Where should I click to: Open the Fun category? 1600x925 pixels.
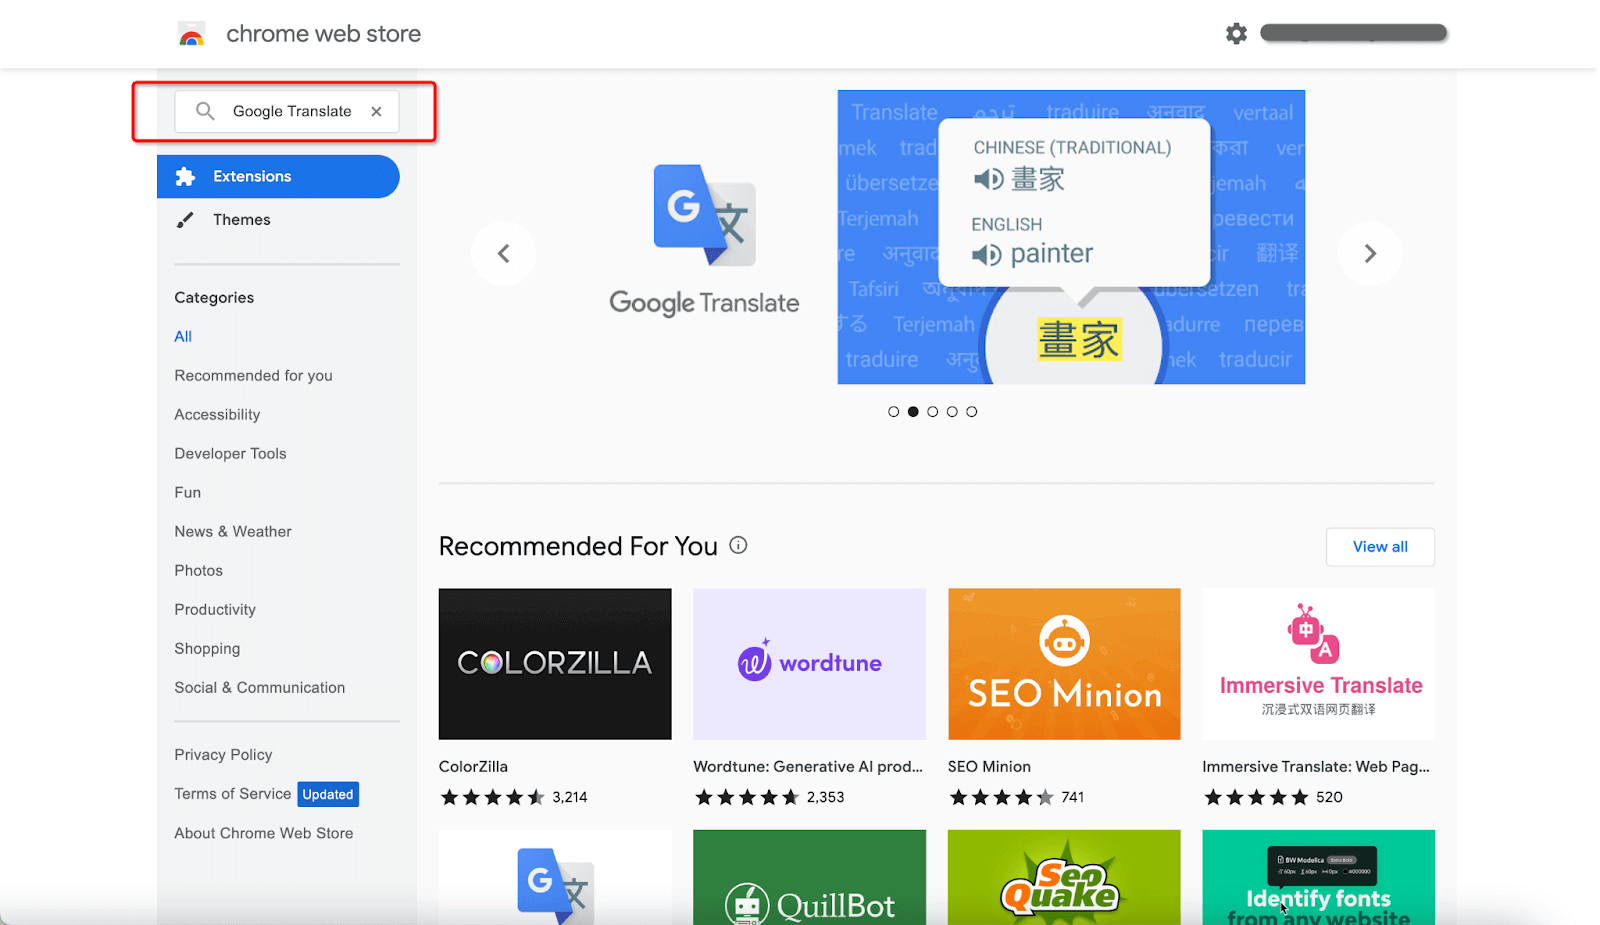click(187, 493)
